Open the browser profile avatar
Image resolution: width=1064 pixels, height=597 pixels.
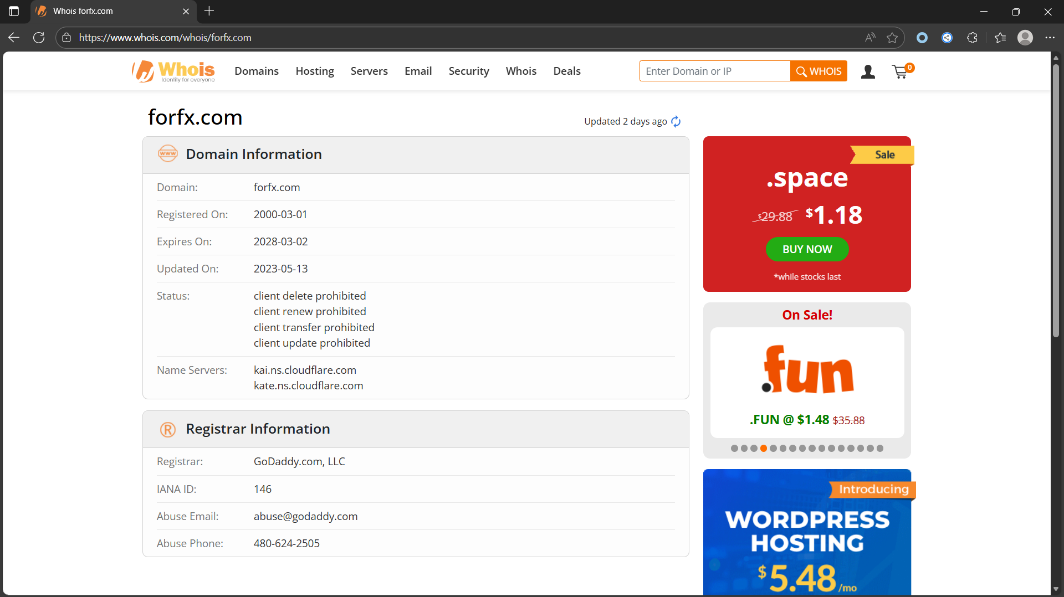(1025, 38)
